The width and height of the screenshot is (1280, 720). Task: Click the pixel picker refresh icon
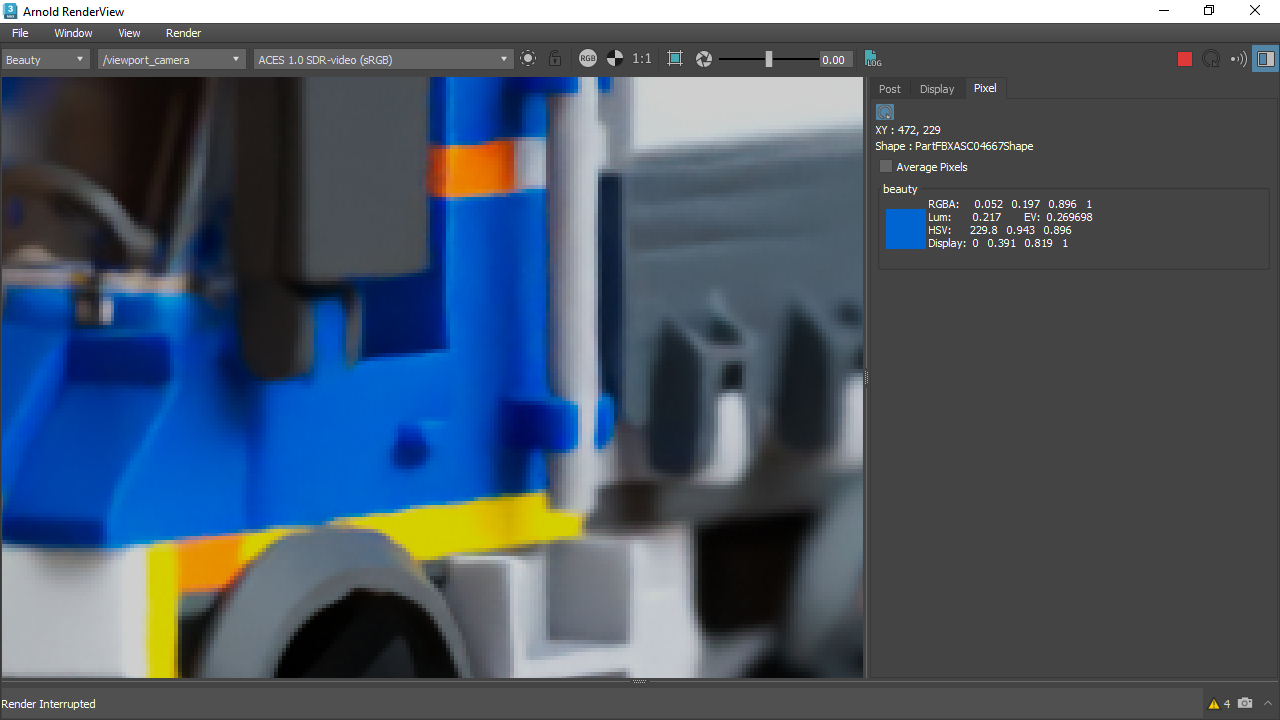[885, 112]
